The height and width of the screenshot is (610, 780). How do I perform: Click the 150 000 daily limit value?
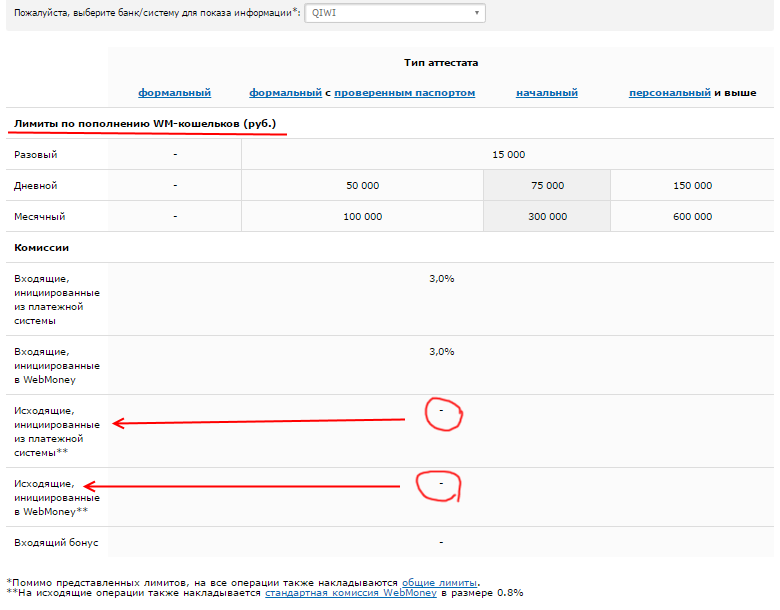tap(692, 186)
